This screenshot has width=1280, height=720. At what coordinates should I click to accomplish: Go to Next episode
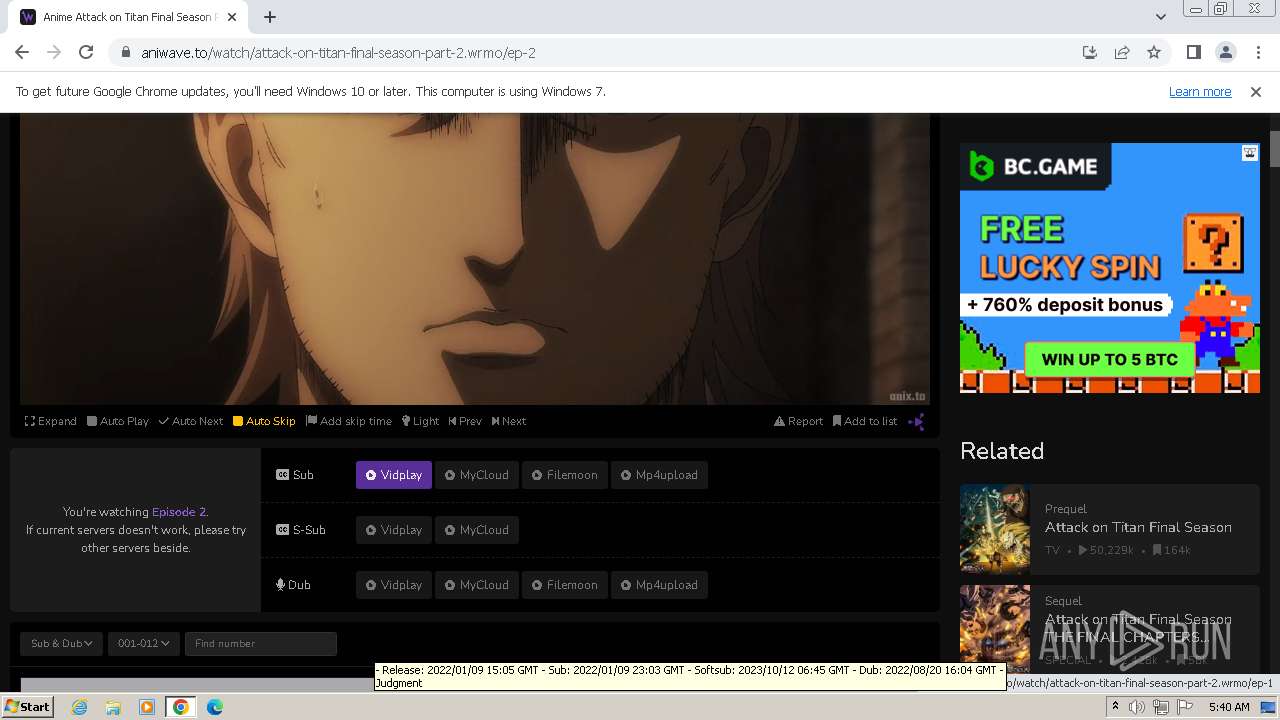click(508, 421)
